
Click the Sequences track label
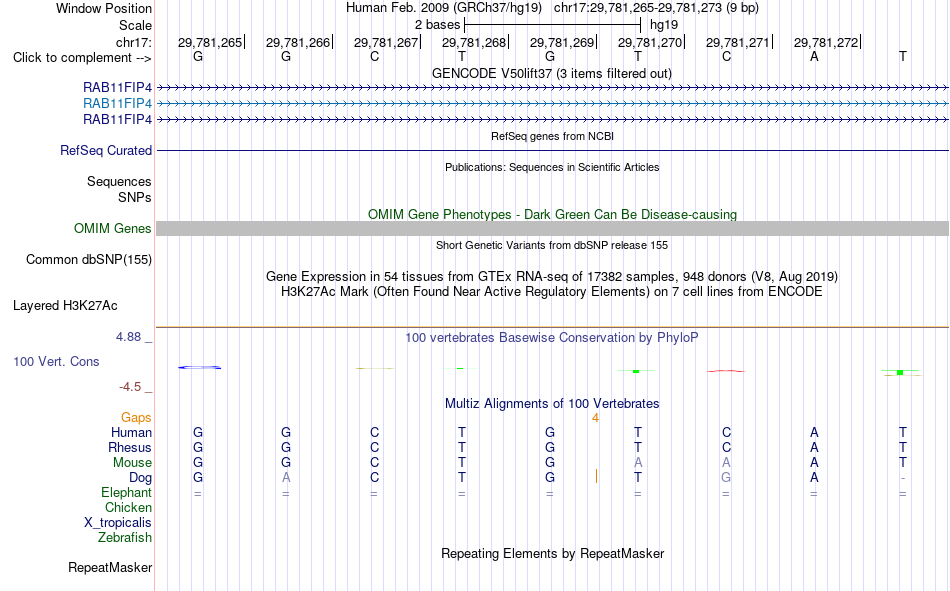(x=119, y=181)
